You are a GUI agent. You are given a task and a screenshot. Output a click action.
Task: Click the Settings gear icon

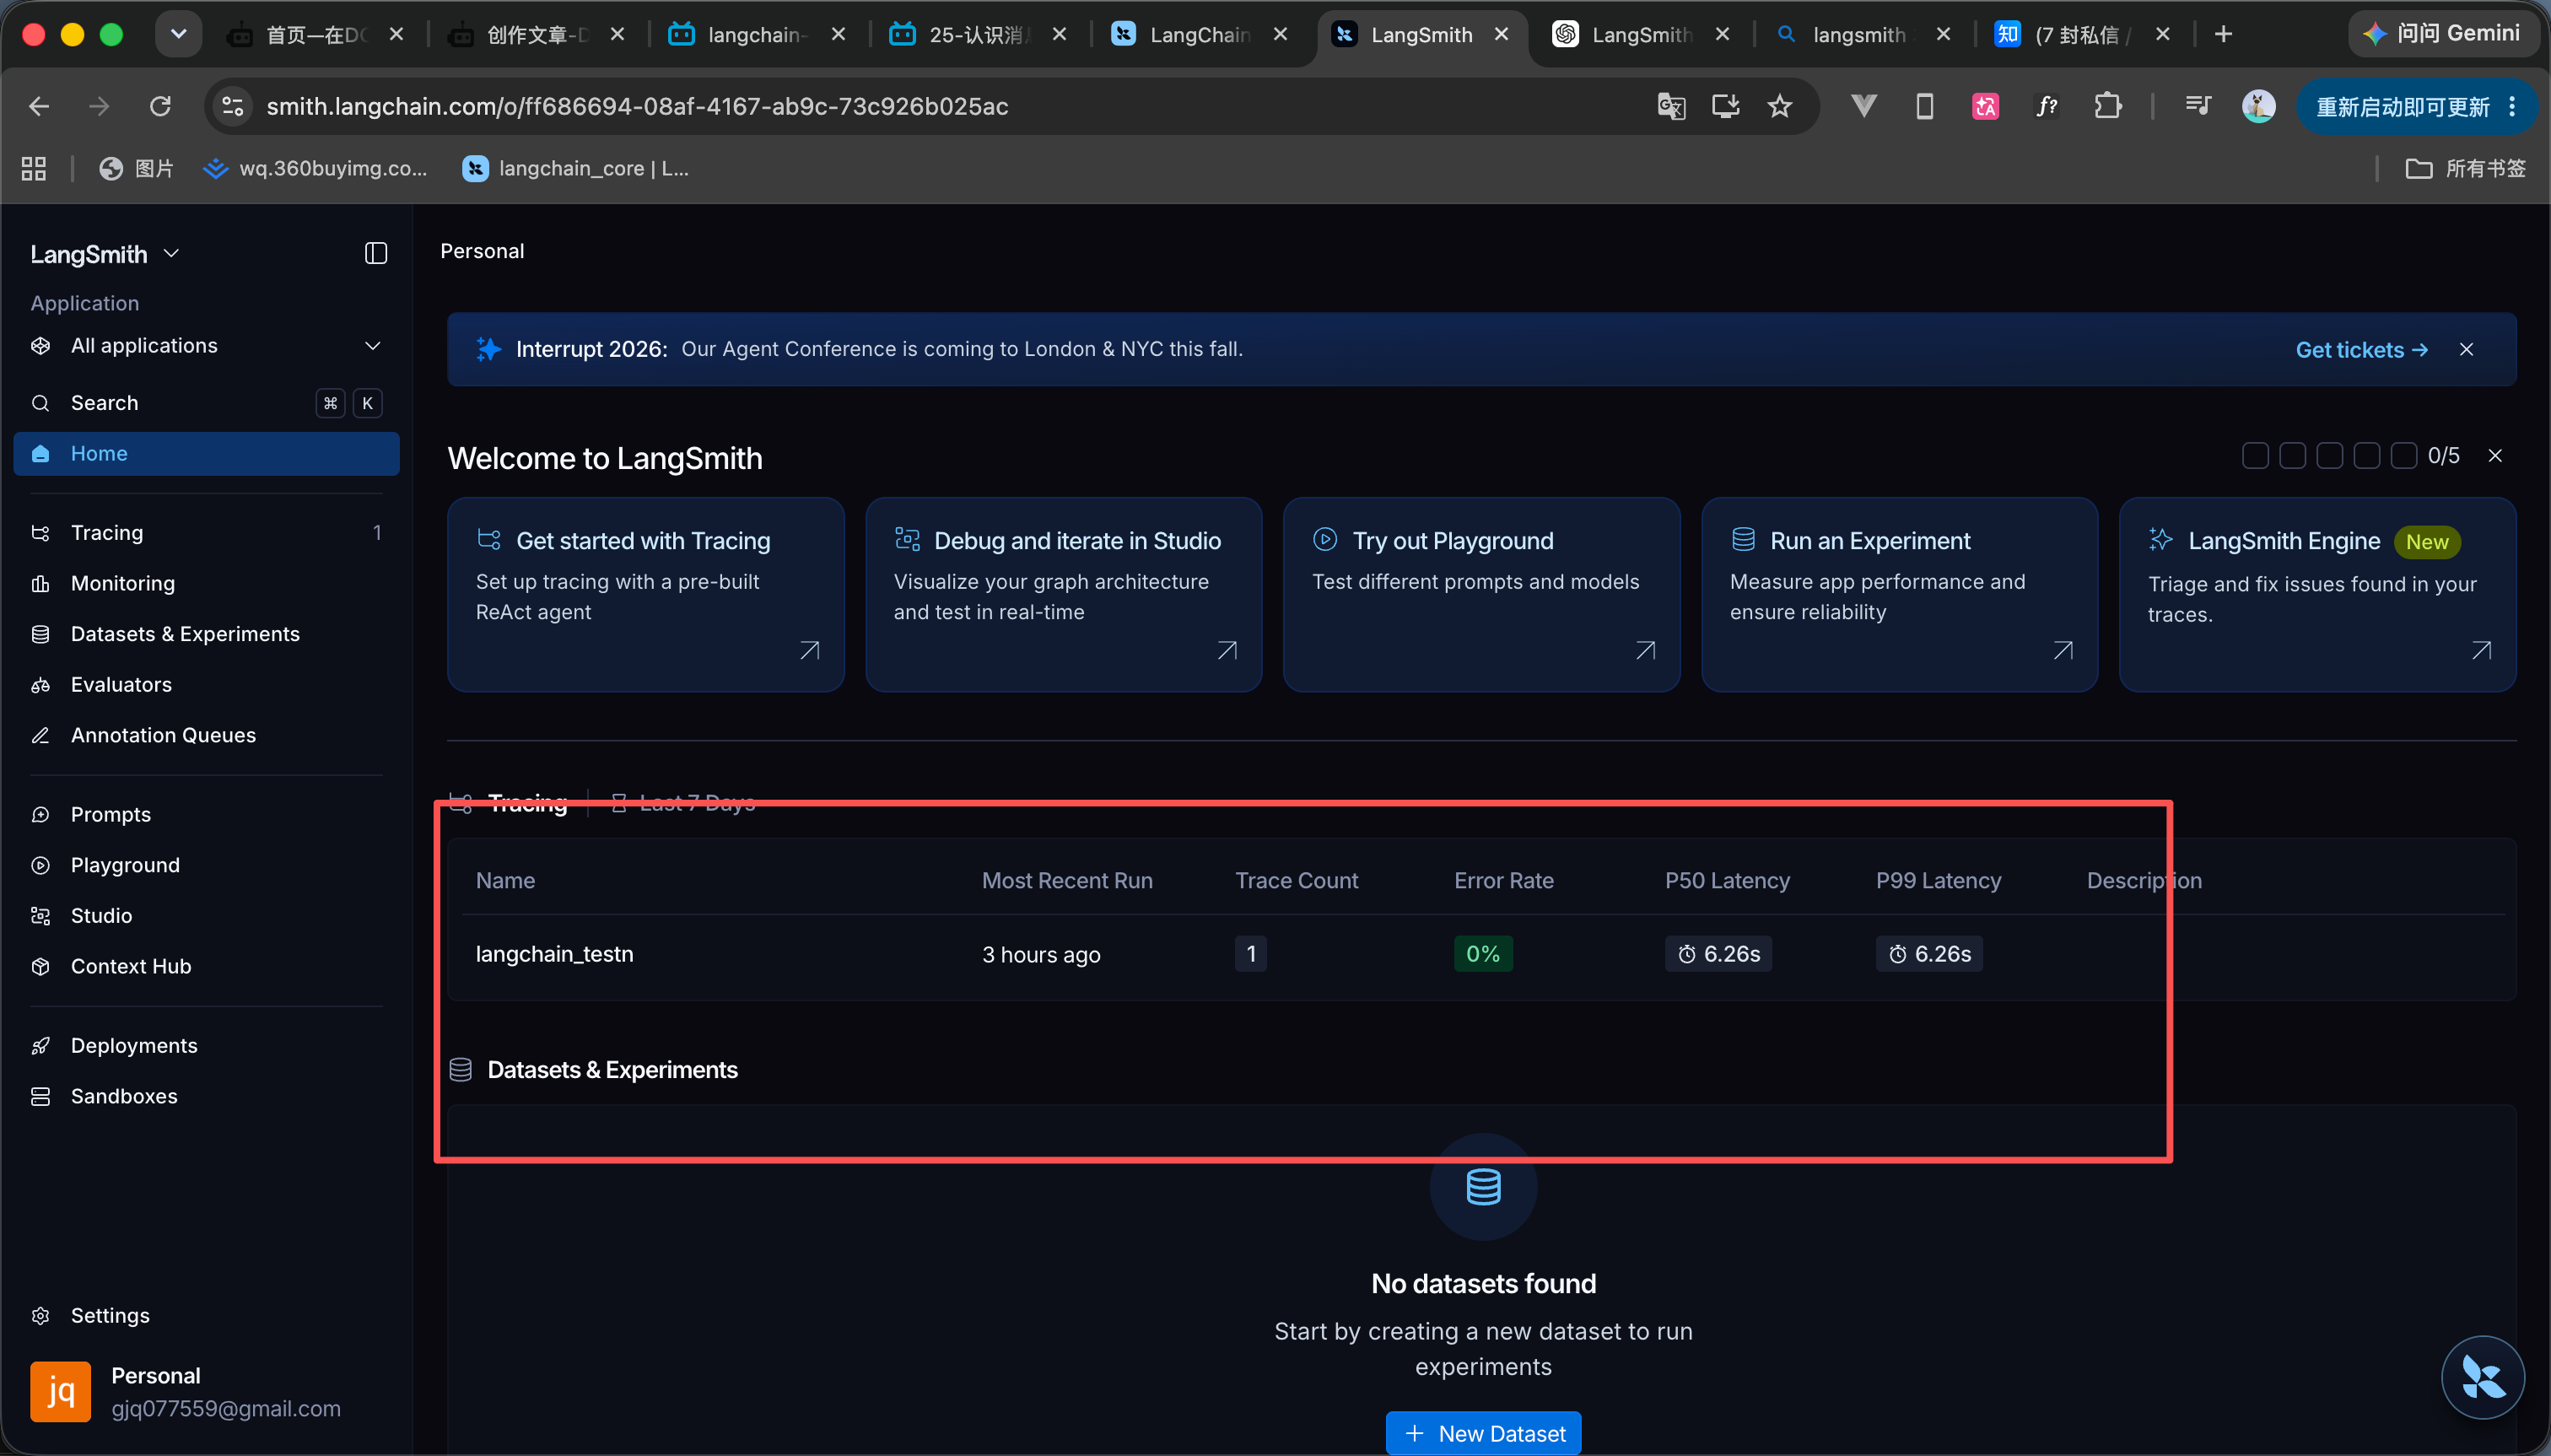click(41, 1316)
